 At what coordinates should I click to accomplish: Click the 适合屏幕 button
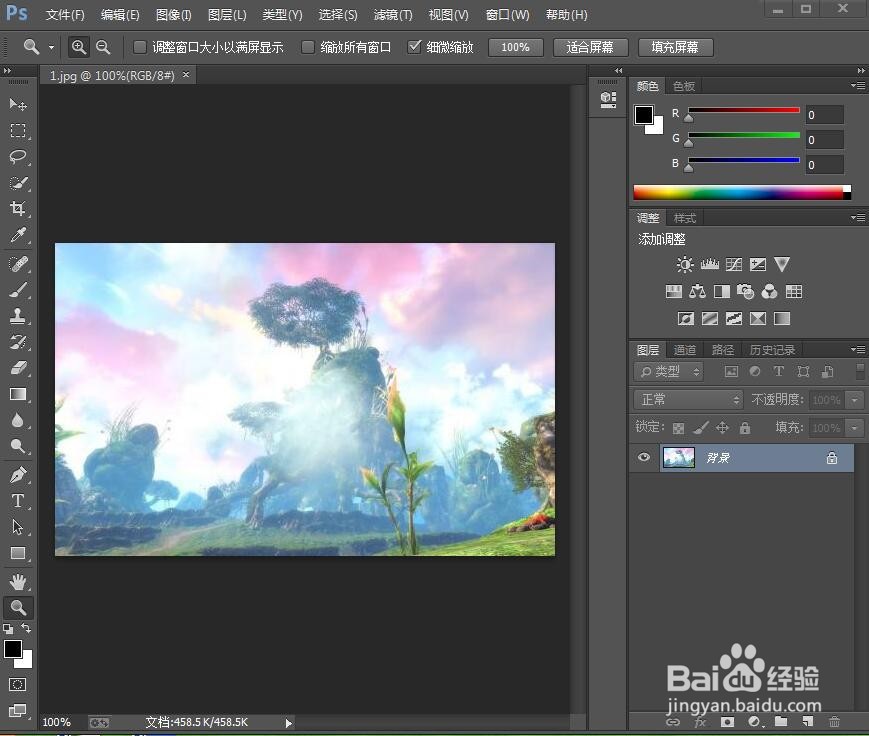coord(590,47)
